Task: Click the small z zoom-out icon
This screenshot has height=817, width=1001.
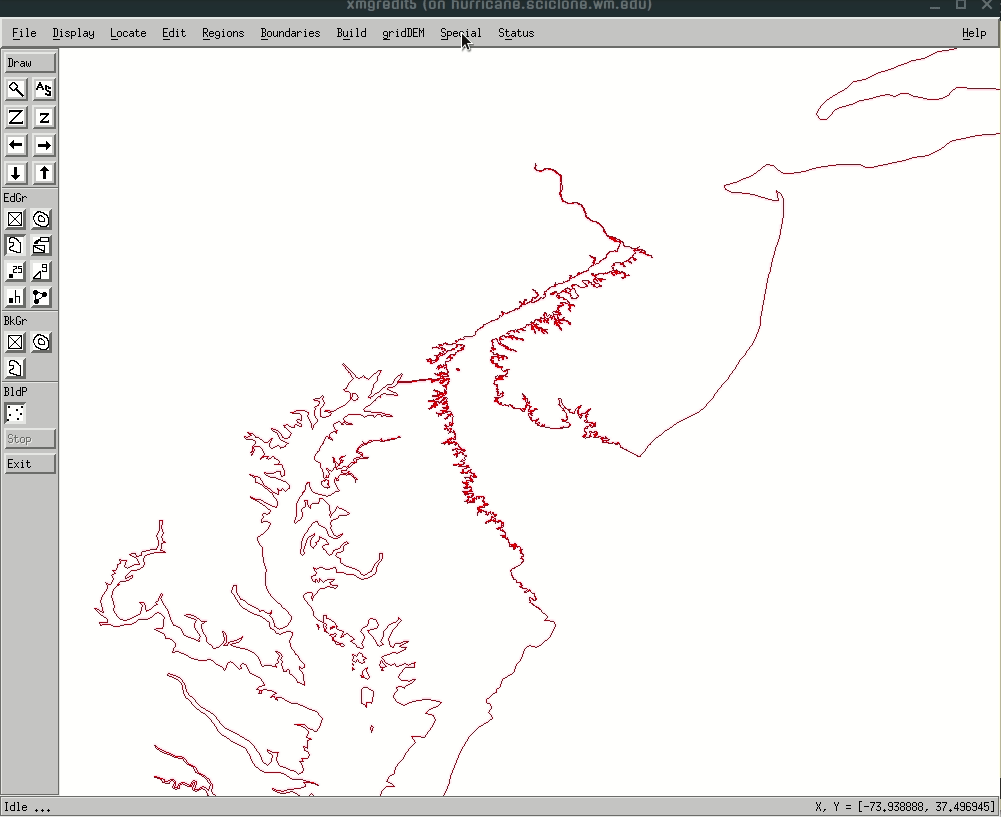Action: [43, 117]
